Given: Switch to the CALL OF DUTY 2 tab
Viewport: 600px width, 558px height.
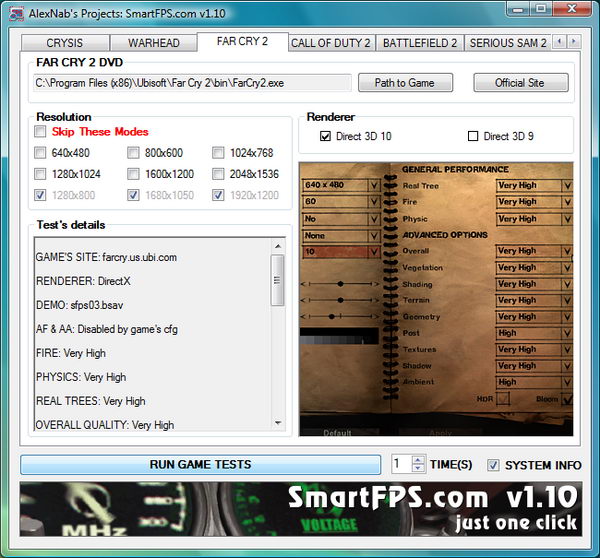Looking at the screenshot, I should coord(331,43).
